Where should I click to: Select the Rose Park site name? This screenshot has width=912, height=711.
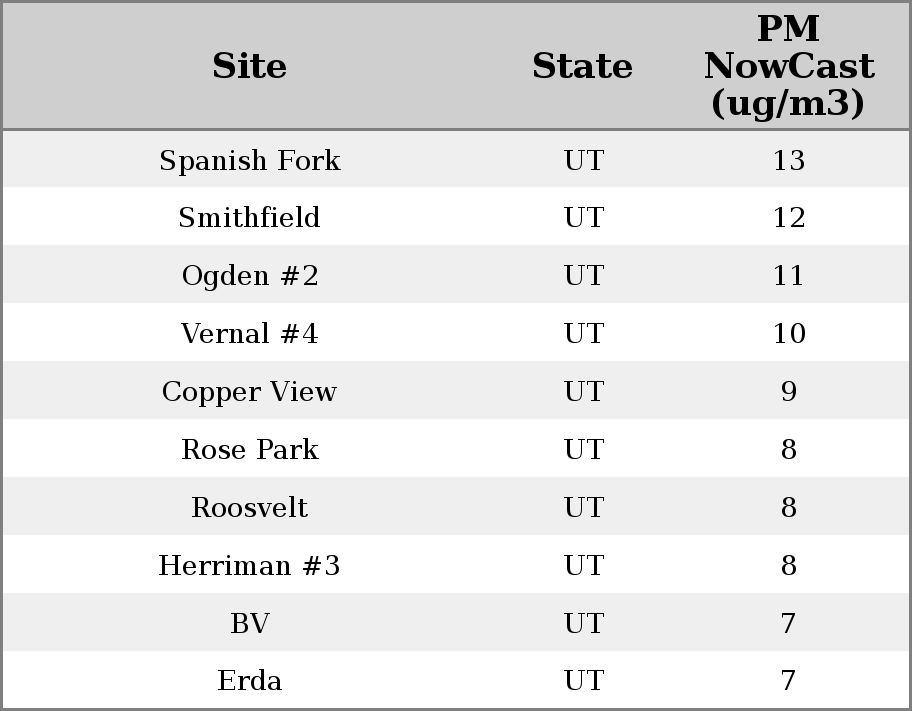[x=249, y=450]
